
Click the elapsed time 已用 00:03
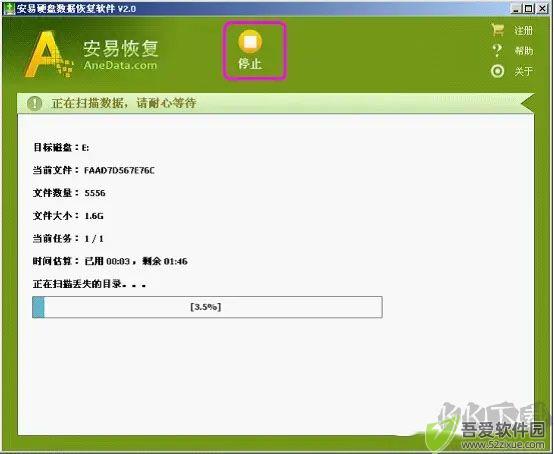[x=107, y=261]
